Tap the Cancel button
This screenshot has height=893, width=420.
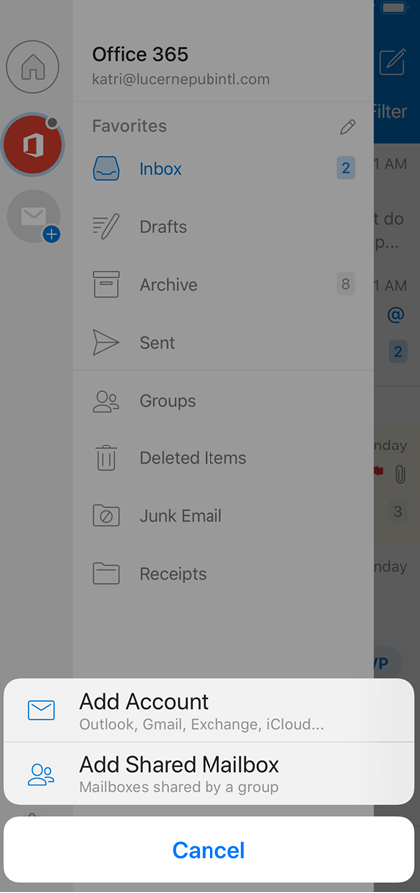(209, 850)
